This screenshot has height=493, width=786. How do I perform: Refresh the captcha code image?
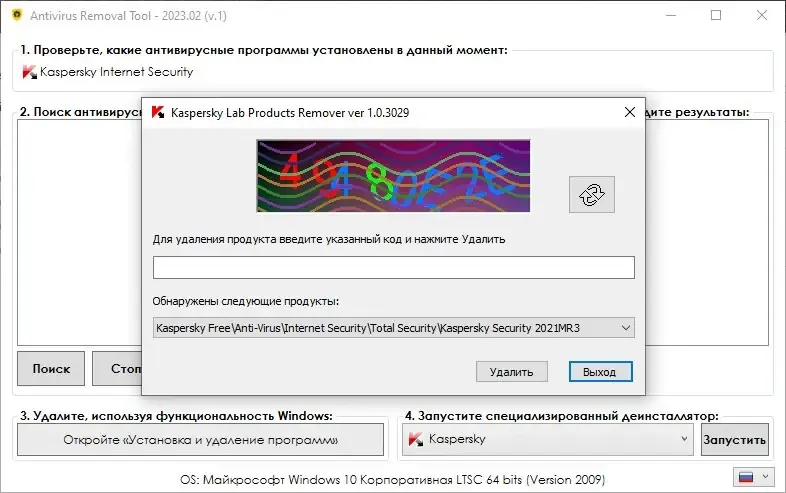591,194
